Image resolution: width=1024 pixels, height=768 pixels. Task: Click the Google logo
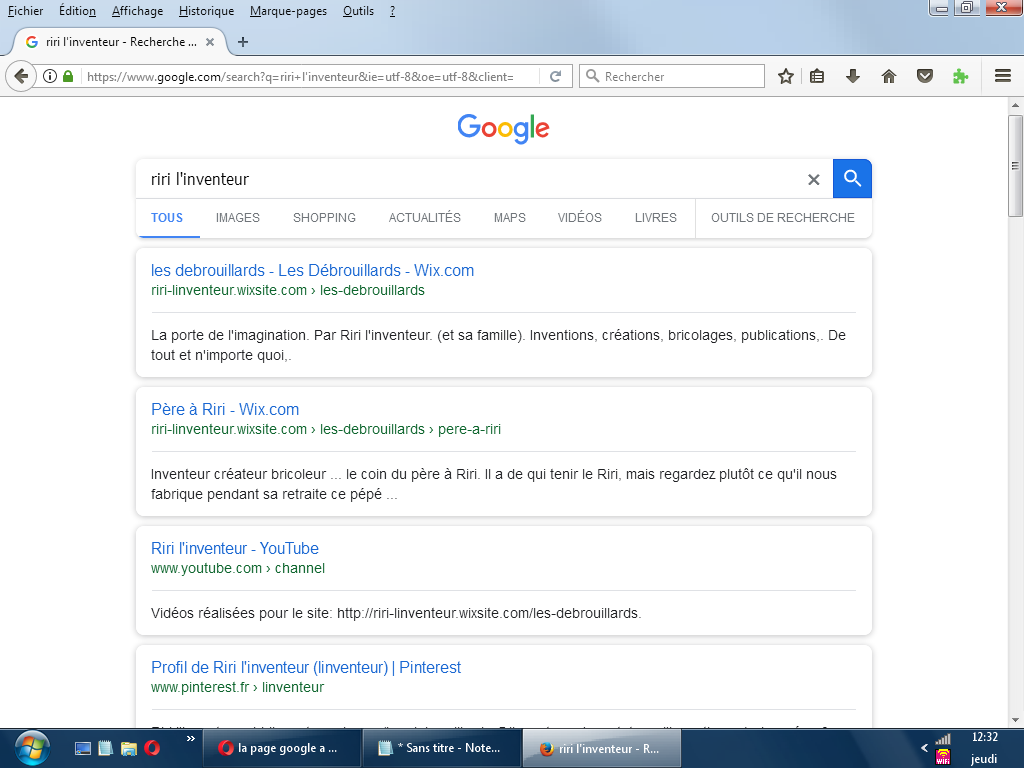pos(504,128)
